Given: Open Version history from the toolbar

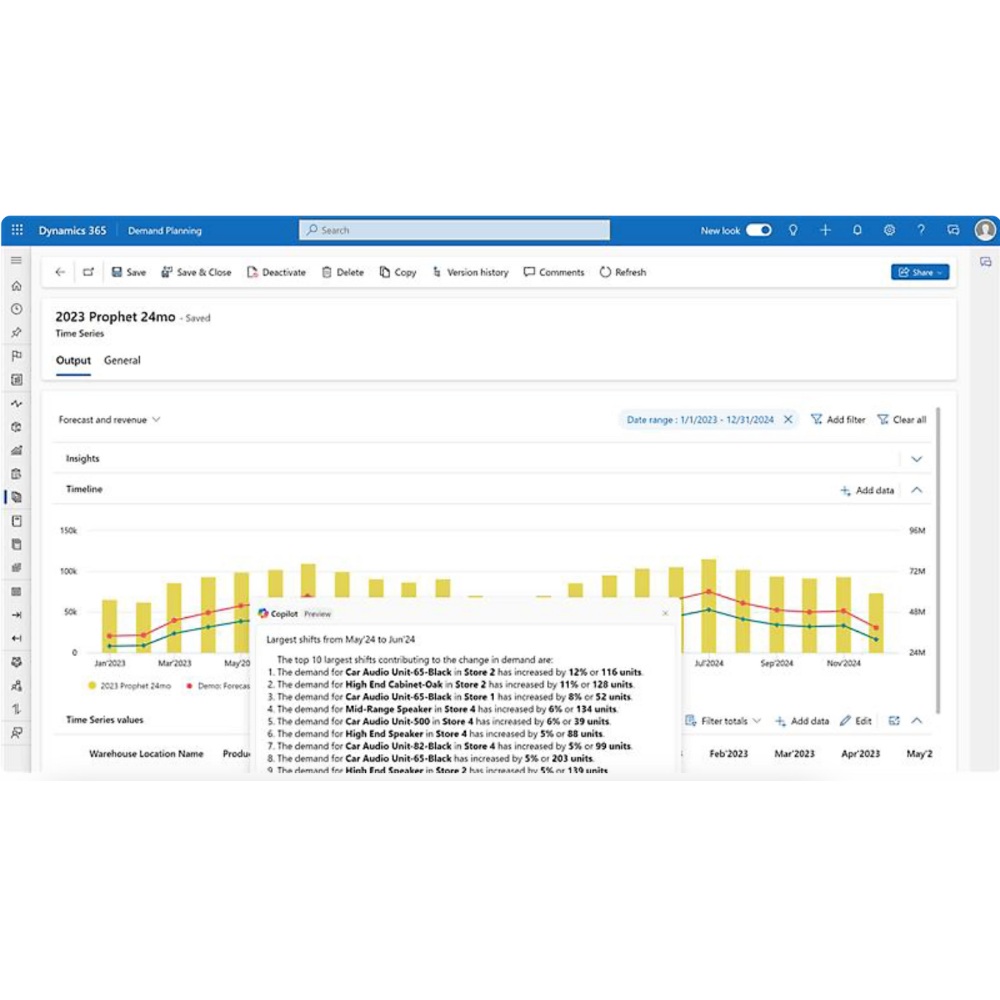Looking at the screenshot, I should (471, 272).
